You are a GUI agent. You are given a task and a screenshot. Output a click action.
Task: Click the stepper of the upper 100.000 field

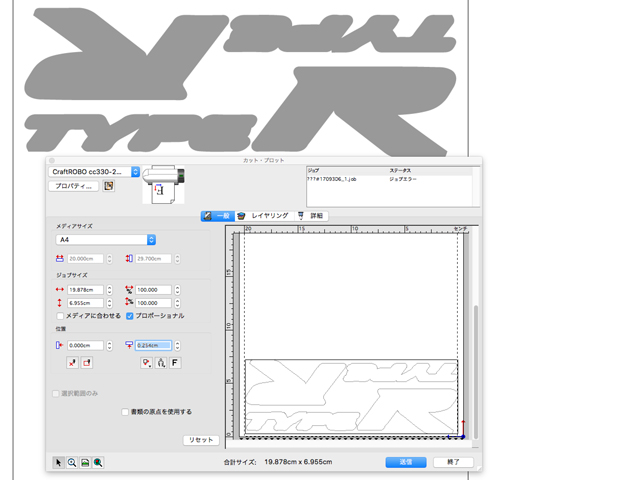[x=178, y=290]
